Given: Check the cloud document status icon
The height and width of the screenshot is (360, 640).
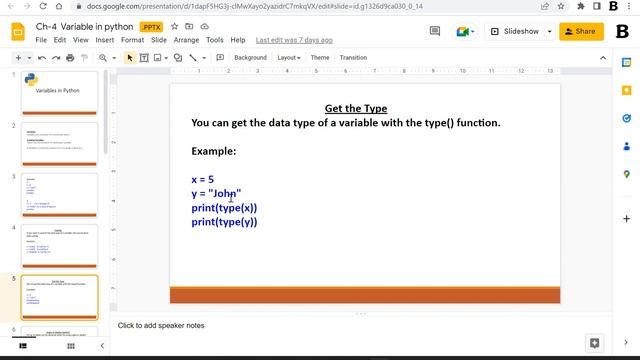Looking at the screenshot, I should click(204, 27).
